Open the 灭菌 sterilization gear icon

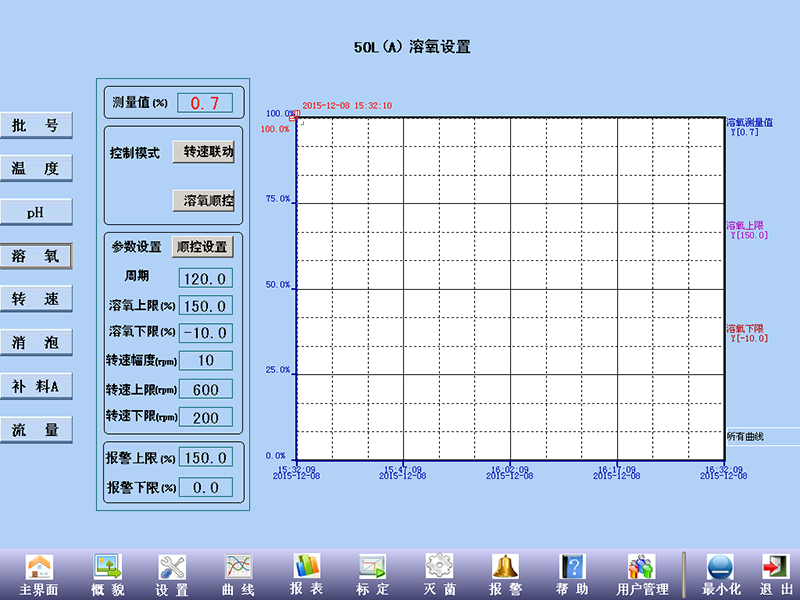[x=439, y=568]
